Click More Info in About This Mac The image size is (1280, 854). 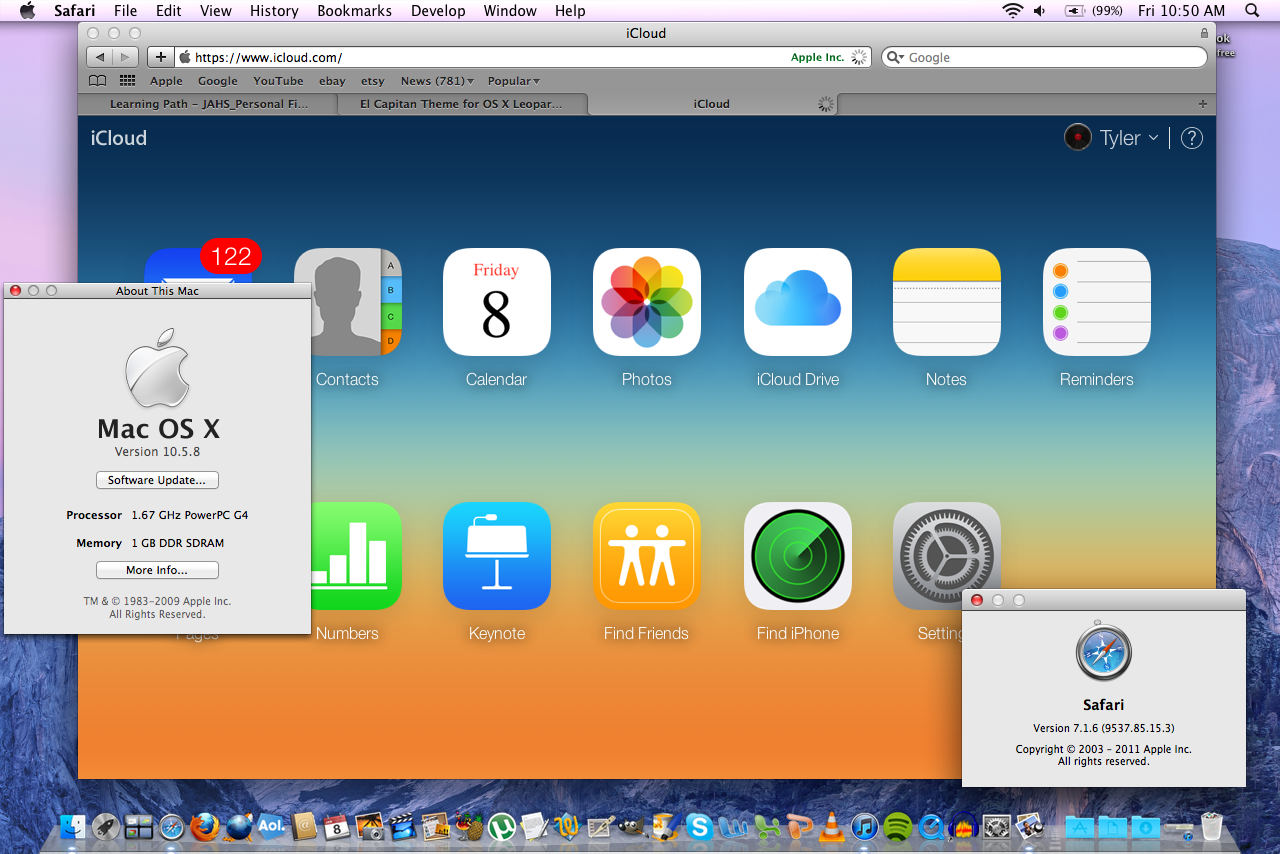[157, 570]
